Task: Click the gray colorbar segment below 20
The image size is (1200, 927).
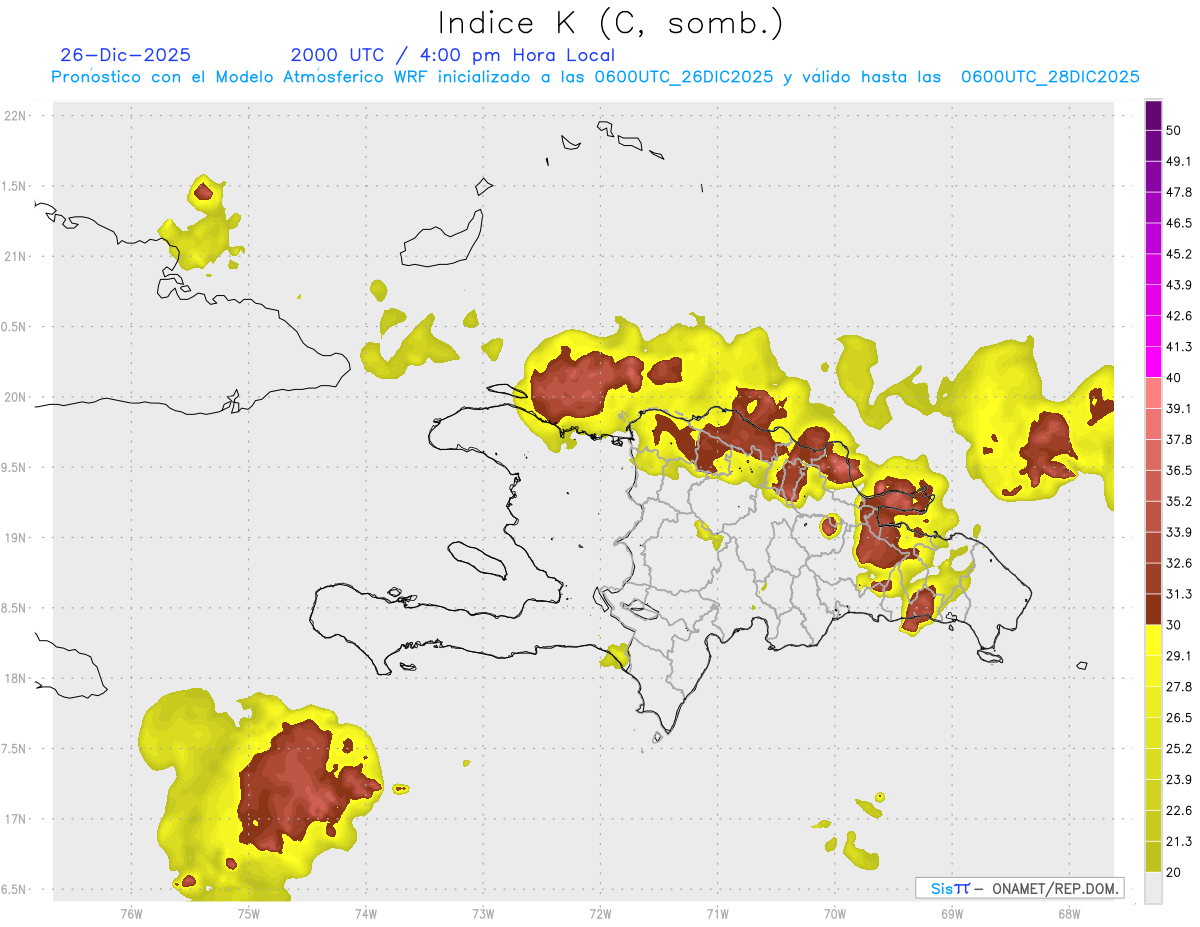Action: (1153, 888)
